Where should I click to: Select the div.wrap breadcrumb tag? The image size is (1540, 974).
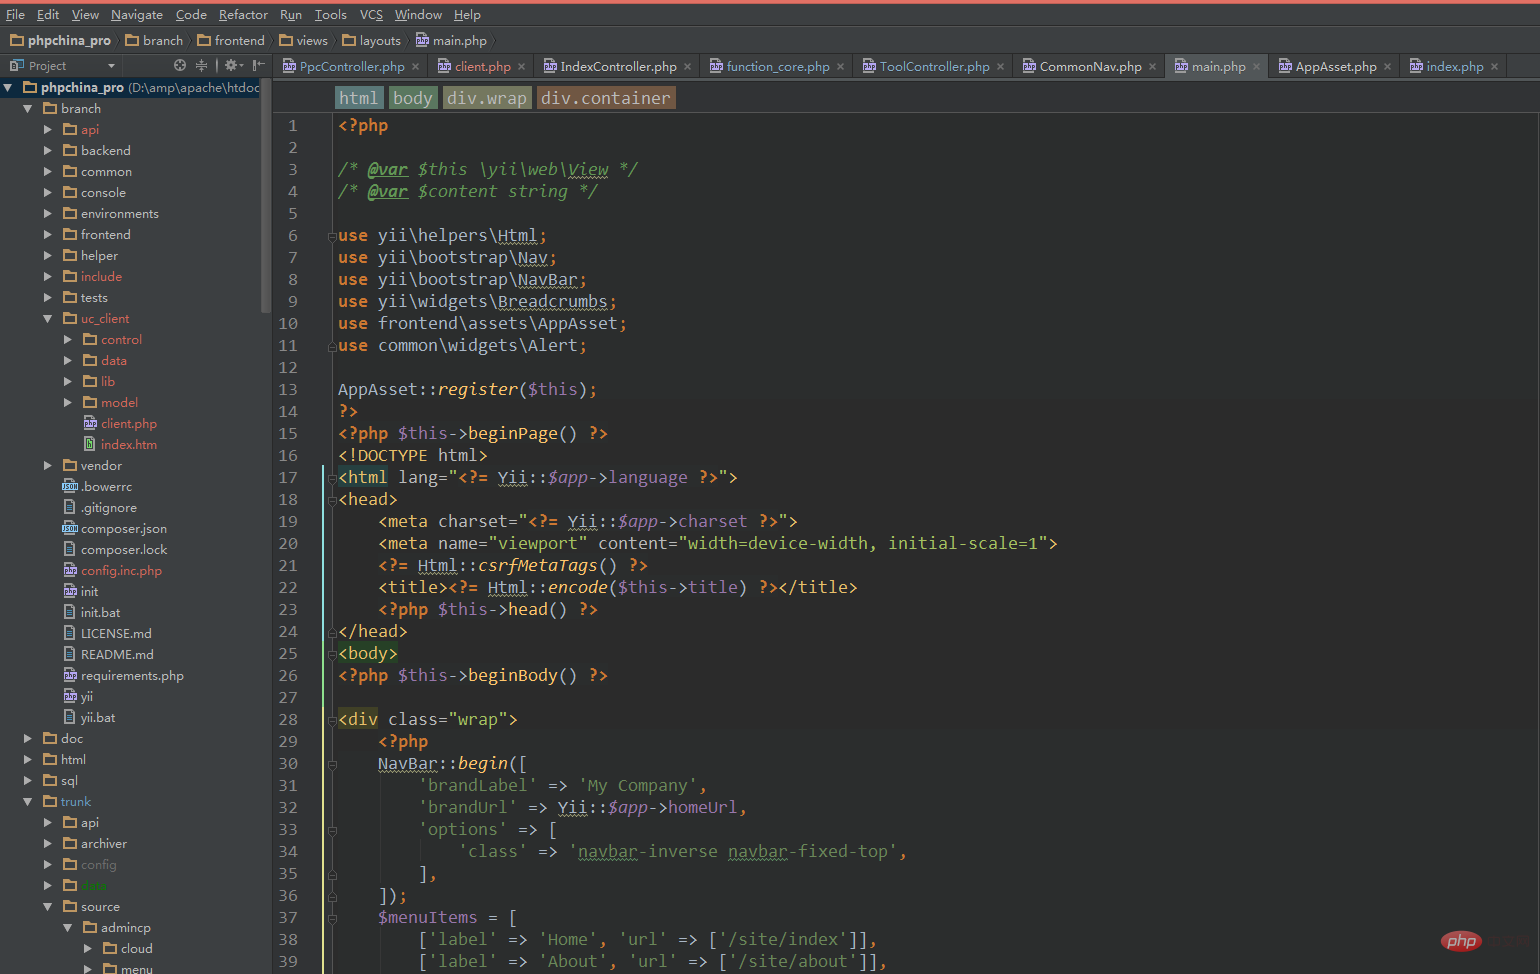pyautogui.click(x=486, y=97)
